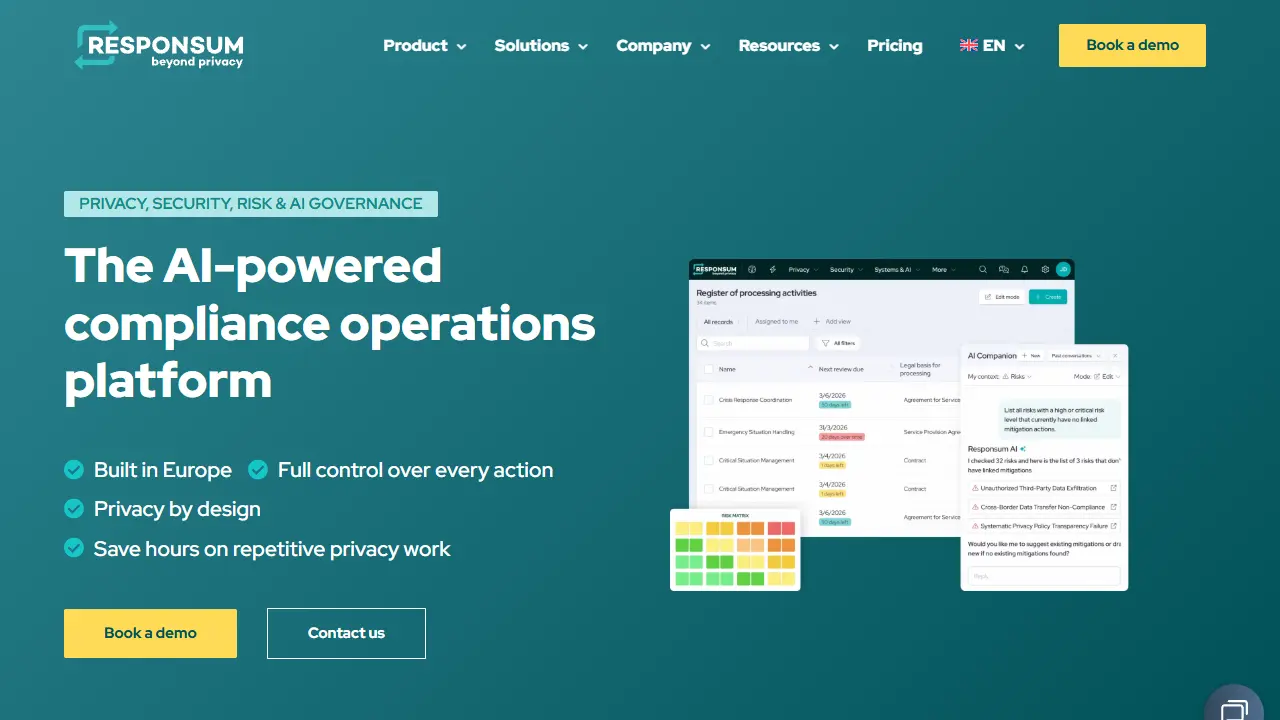
Task: Click the Contact us button
Action: pyautogui.click(x=346, y=633)
